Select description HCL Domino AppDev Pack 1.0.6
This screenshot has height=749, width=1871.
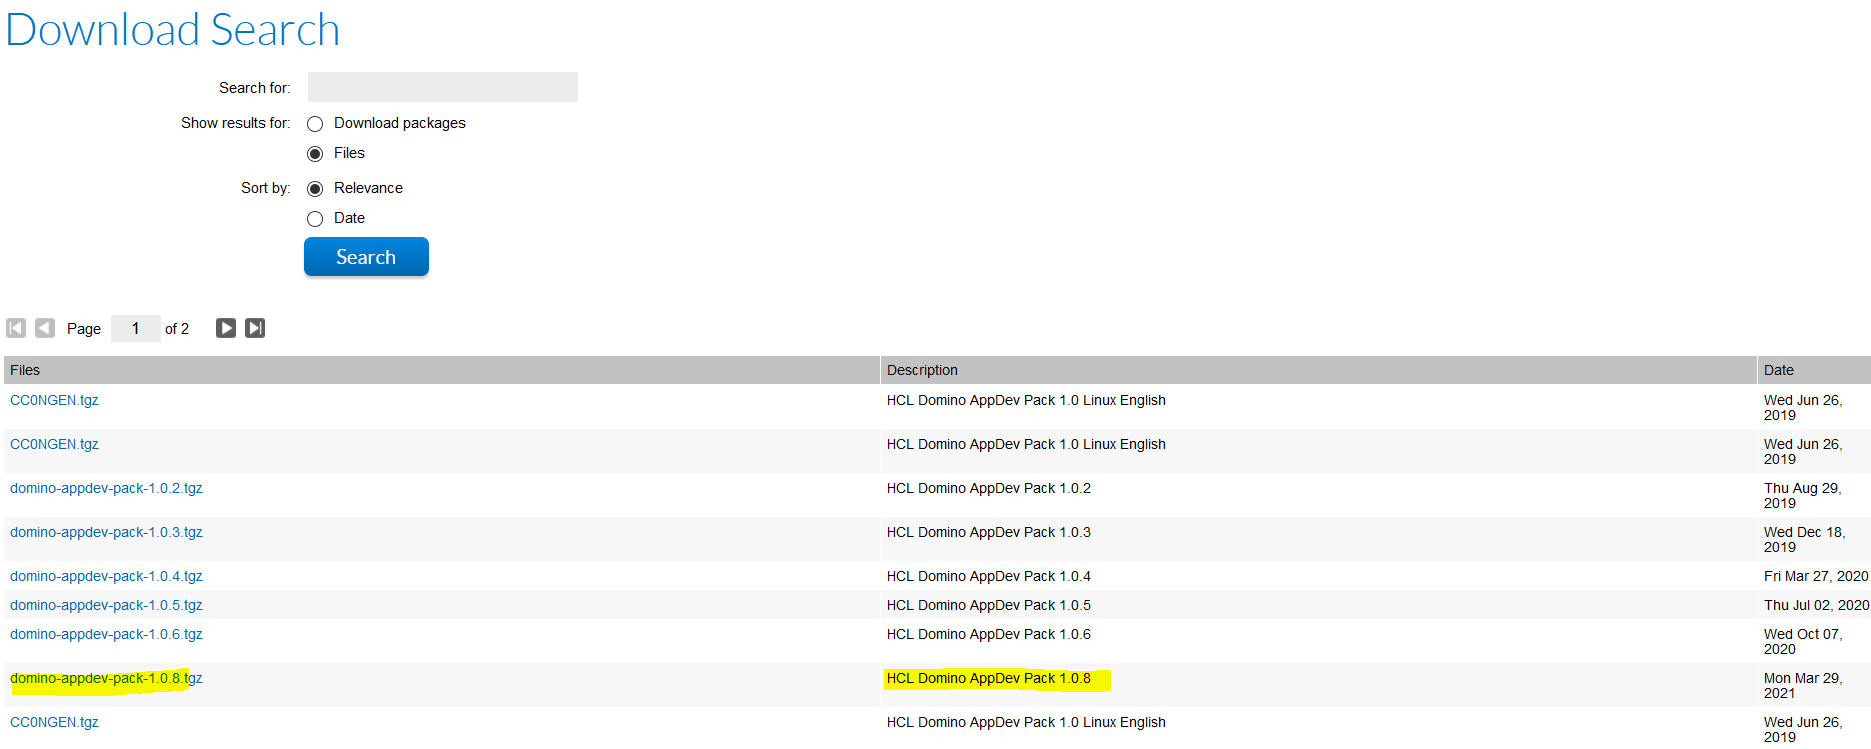tap(989, 634)
